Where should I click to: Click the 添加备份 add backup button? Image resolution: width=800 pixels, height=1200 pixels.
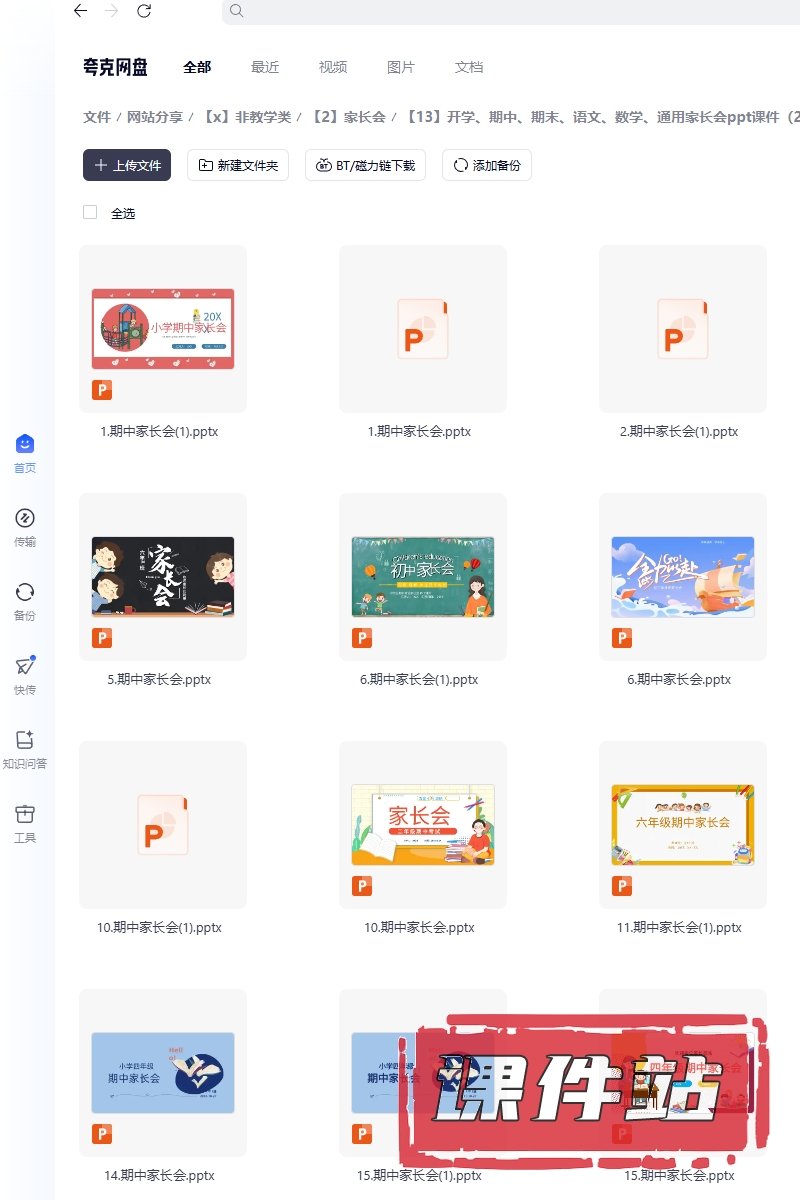[x=487, y=165]
